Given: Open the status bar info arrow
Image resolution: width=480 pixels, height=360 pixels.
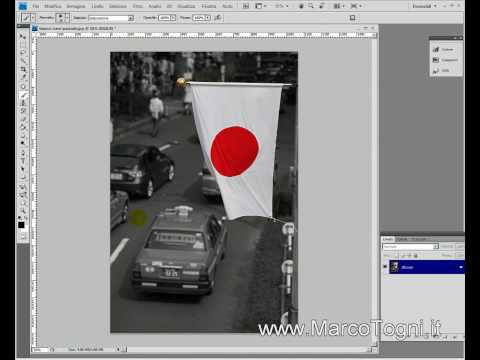Looking at the screenshot, I should click(118, 350).
